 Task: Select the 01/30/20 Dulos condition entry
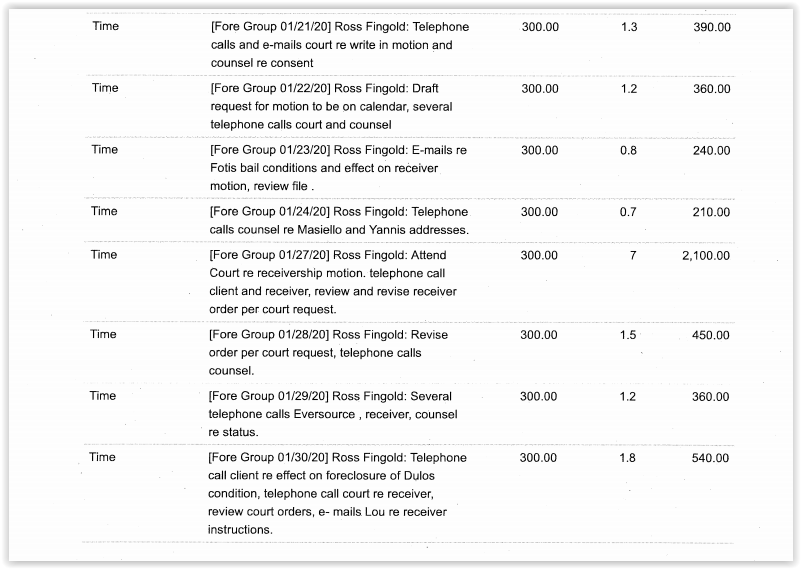point(339,494)
